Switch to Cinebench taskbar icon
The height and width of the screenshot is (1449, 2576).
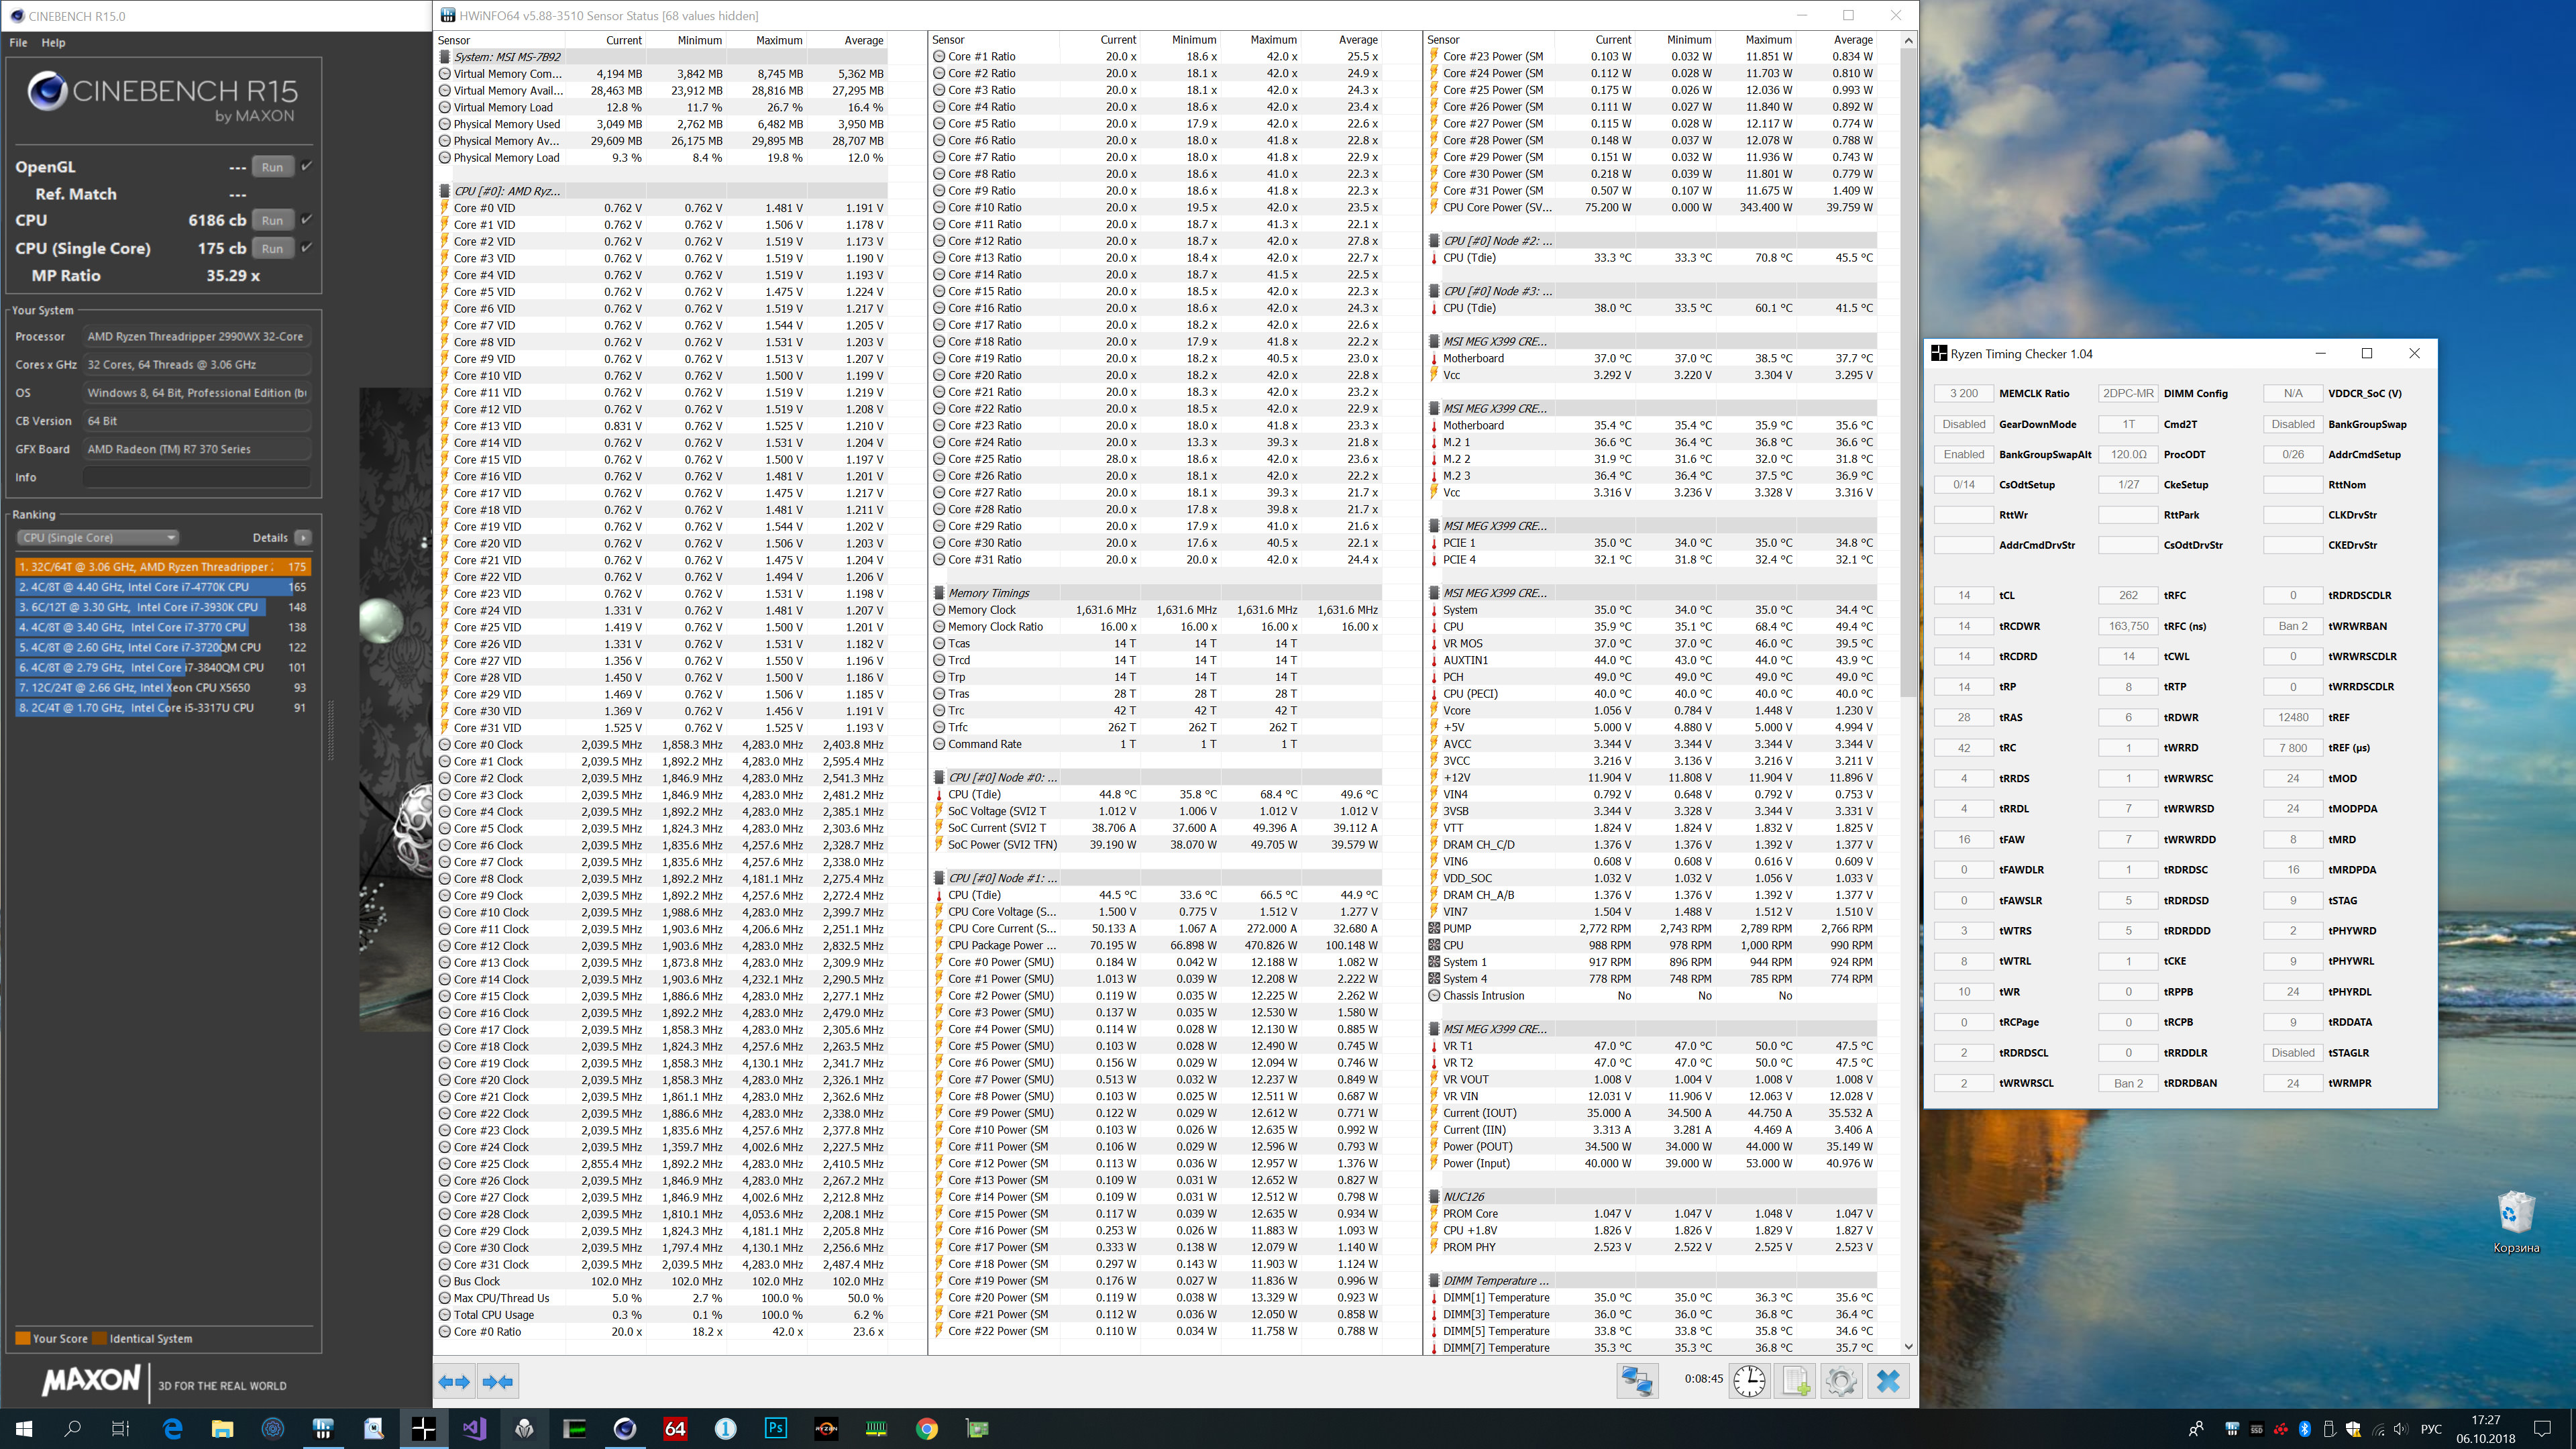(x=625, y=1429)
